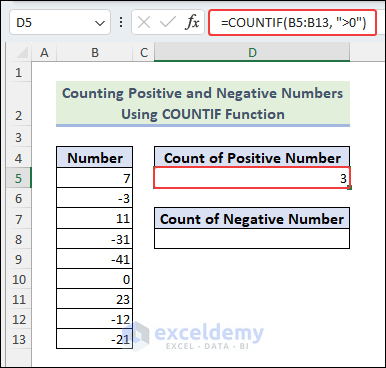
Task: Click cell B10 containing 0
Action: (95, 279)
